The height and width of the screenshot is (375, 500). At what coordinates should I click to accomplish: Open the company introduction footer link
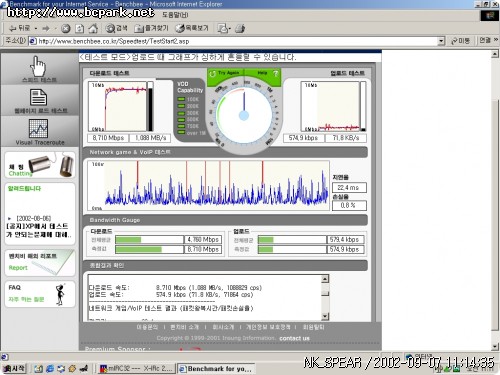(x=223, y=327)
